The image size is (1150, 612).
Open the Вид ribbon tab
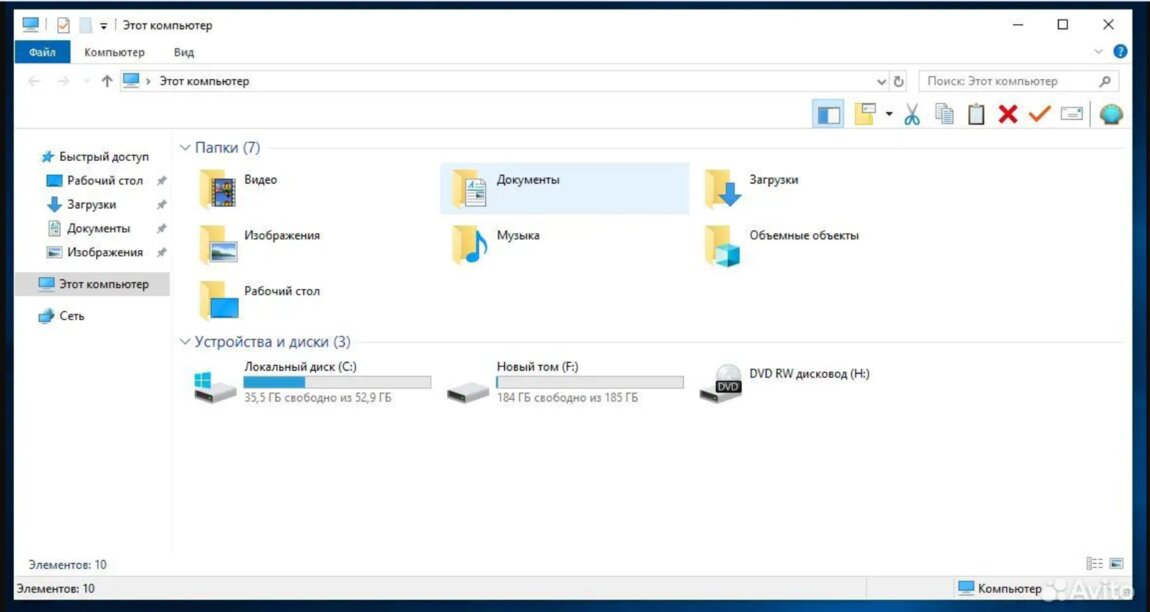pyautogui.click(x=184, y=52)
